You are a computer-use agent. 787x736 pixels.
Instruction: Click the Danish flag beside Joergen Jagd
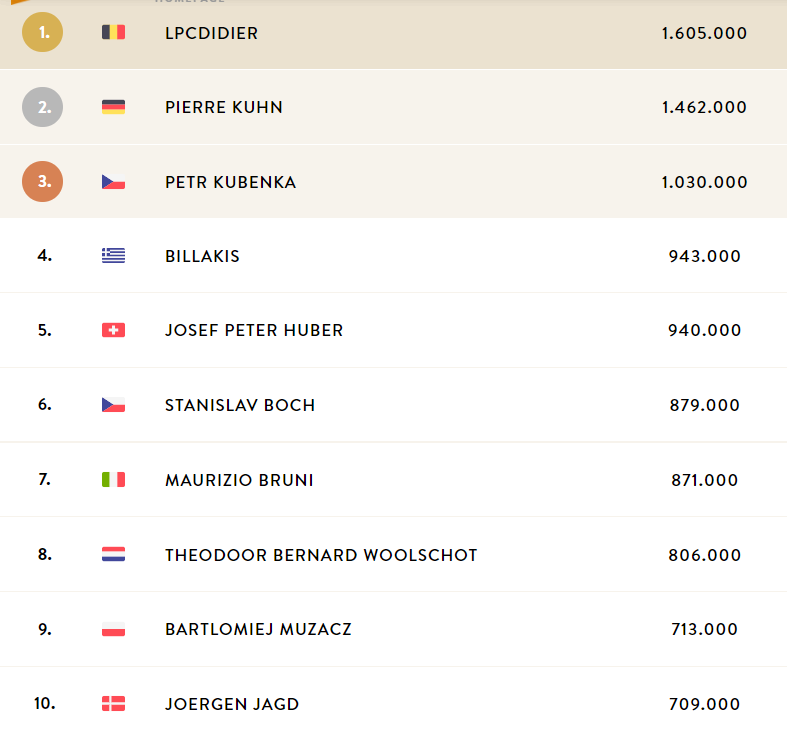tap(113, 703)
